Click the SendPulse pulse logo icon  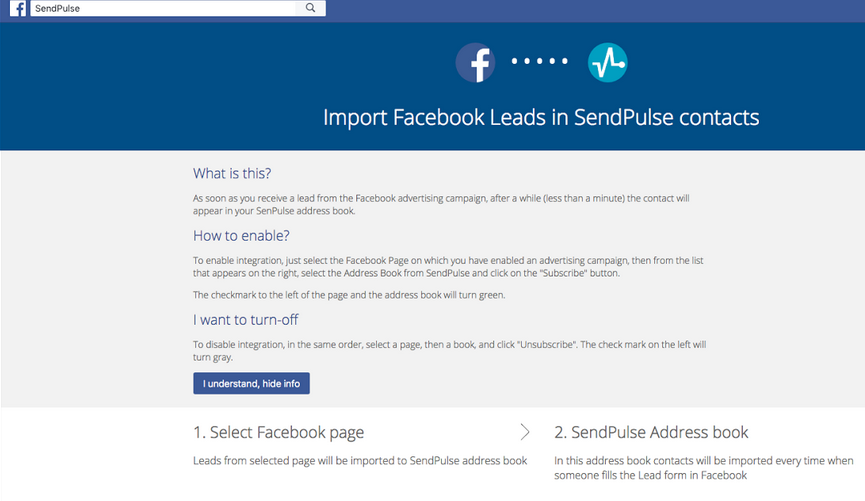pos(607,63)
